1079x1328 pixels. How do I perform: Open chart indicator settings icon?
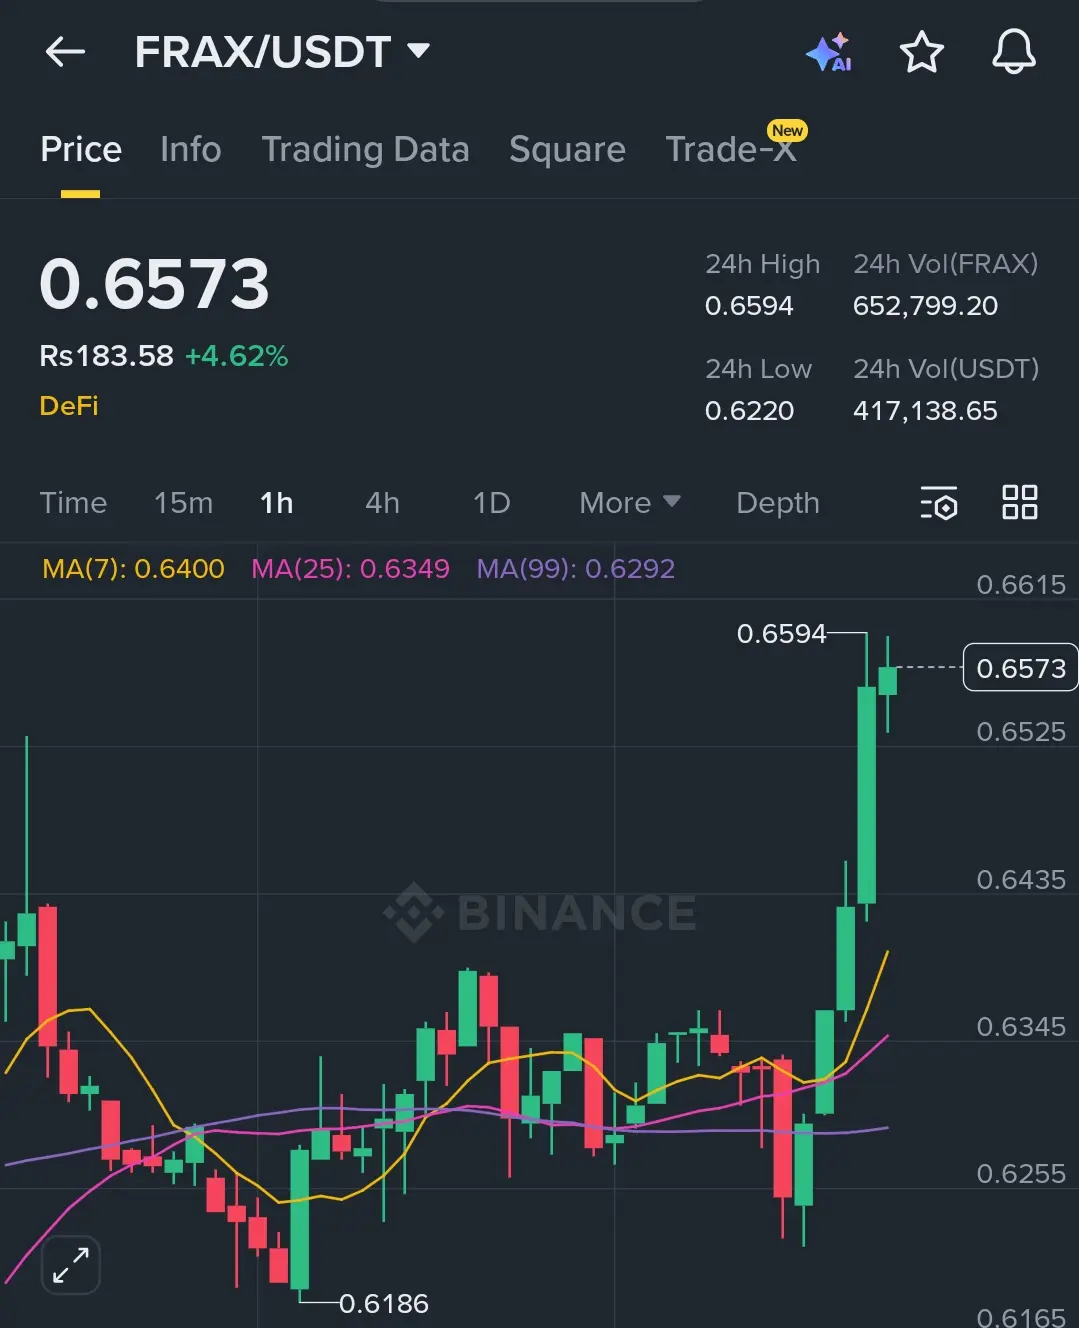939,502
